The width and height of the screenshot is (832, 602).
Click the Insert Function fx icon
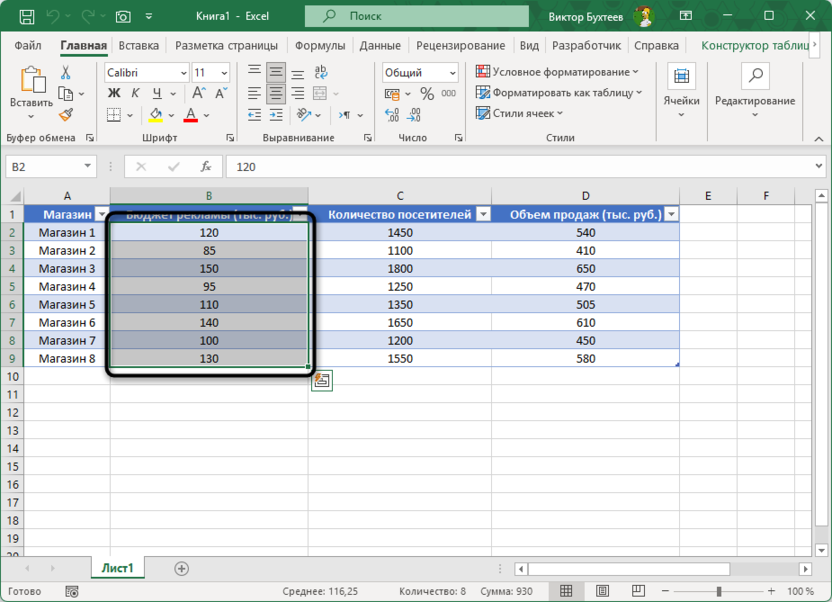click(x=206, y=167)
